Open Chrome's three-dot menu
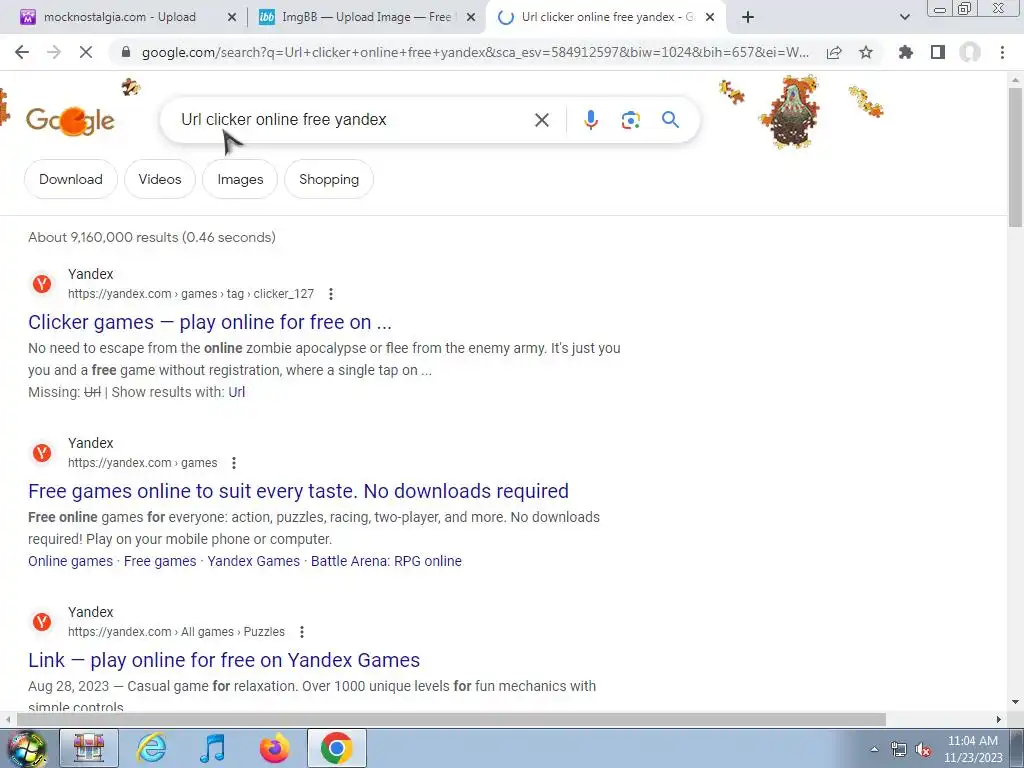This screenshot has width=1024, height=768. pos(1002,52)
